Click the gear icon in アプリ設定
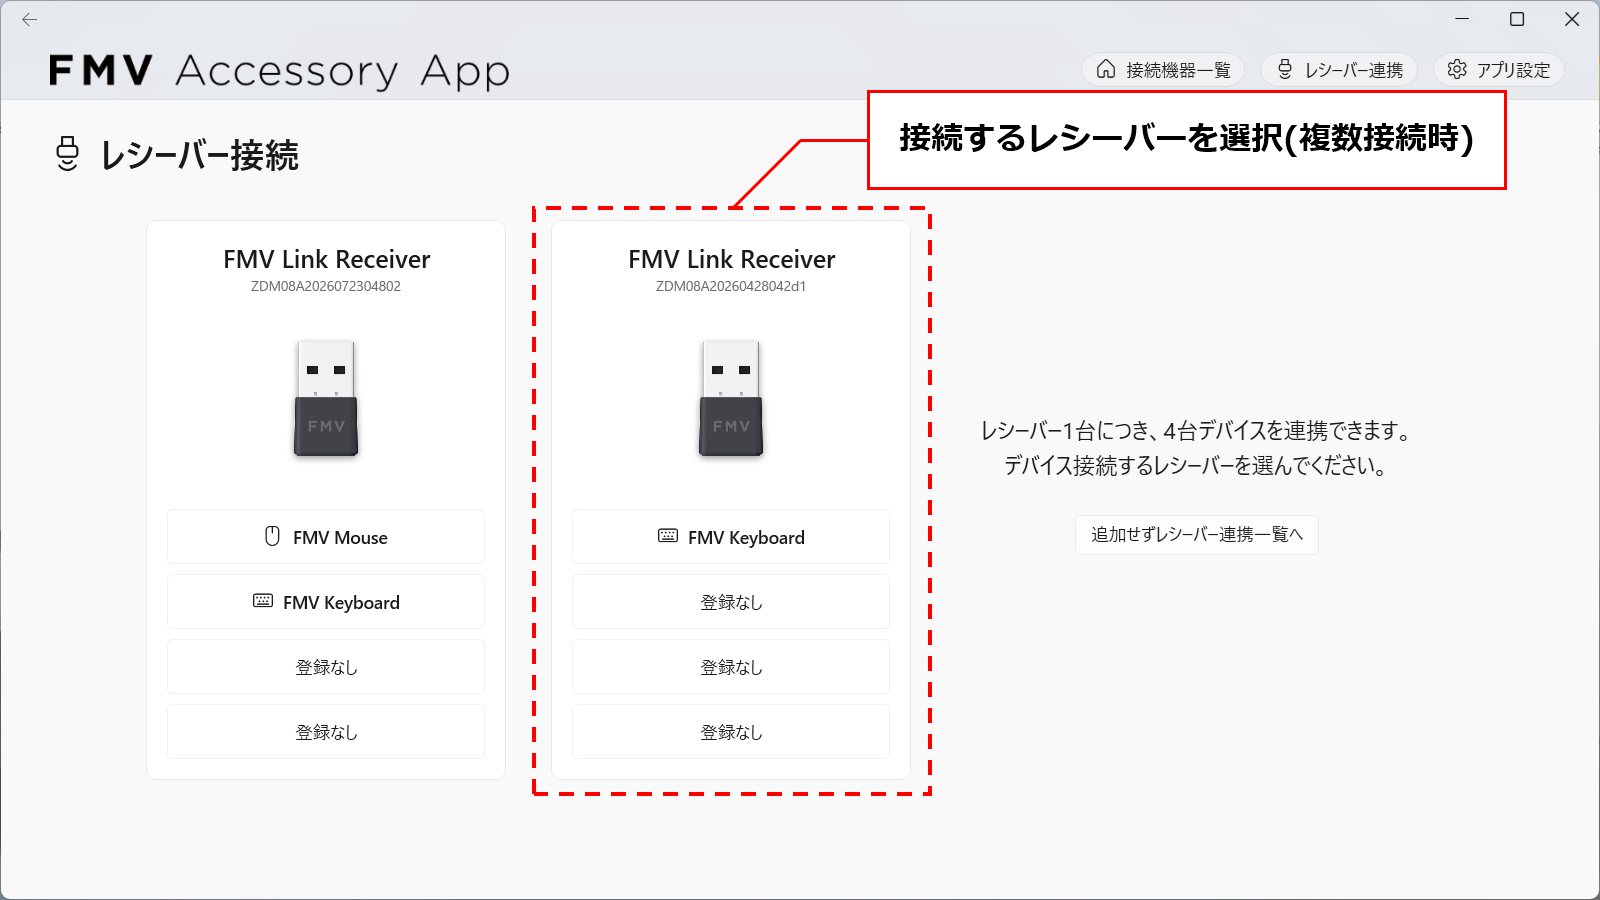 coord(1457,69)
